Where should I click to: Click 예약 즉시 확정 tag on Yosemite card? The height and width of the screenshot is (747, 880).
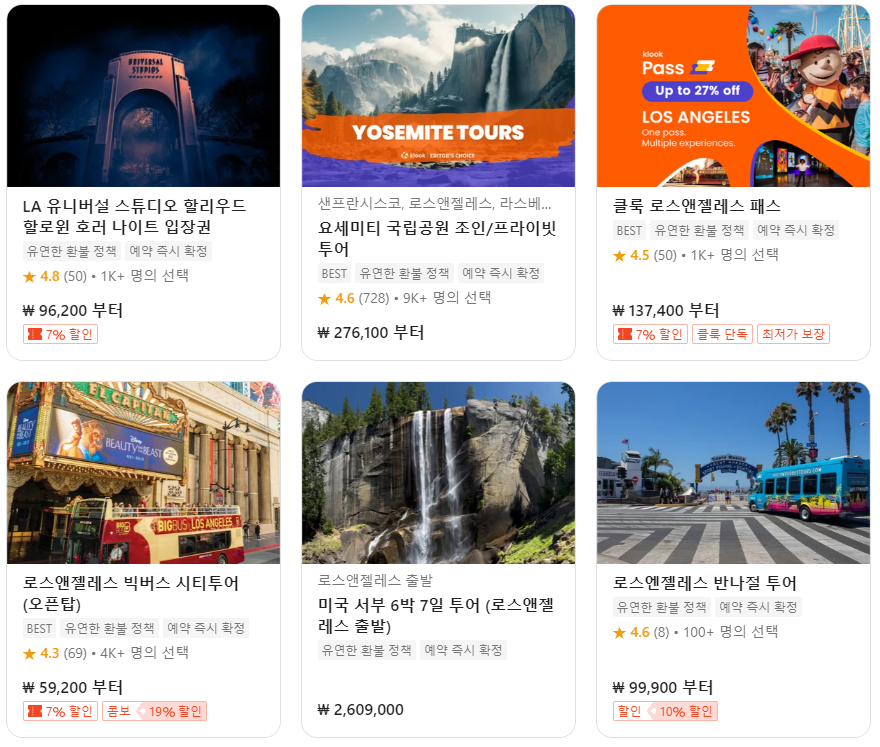tap(501, 273)
